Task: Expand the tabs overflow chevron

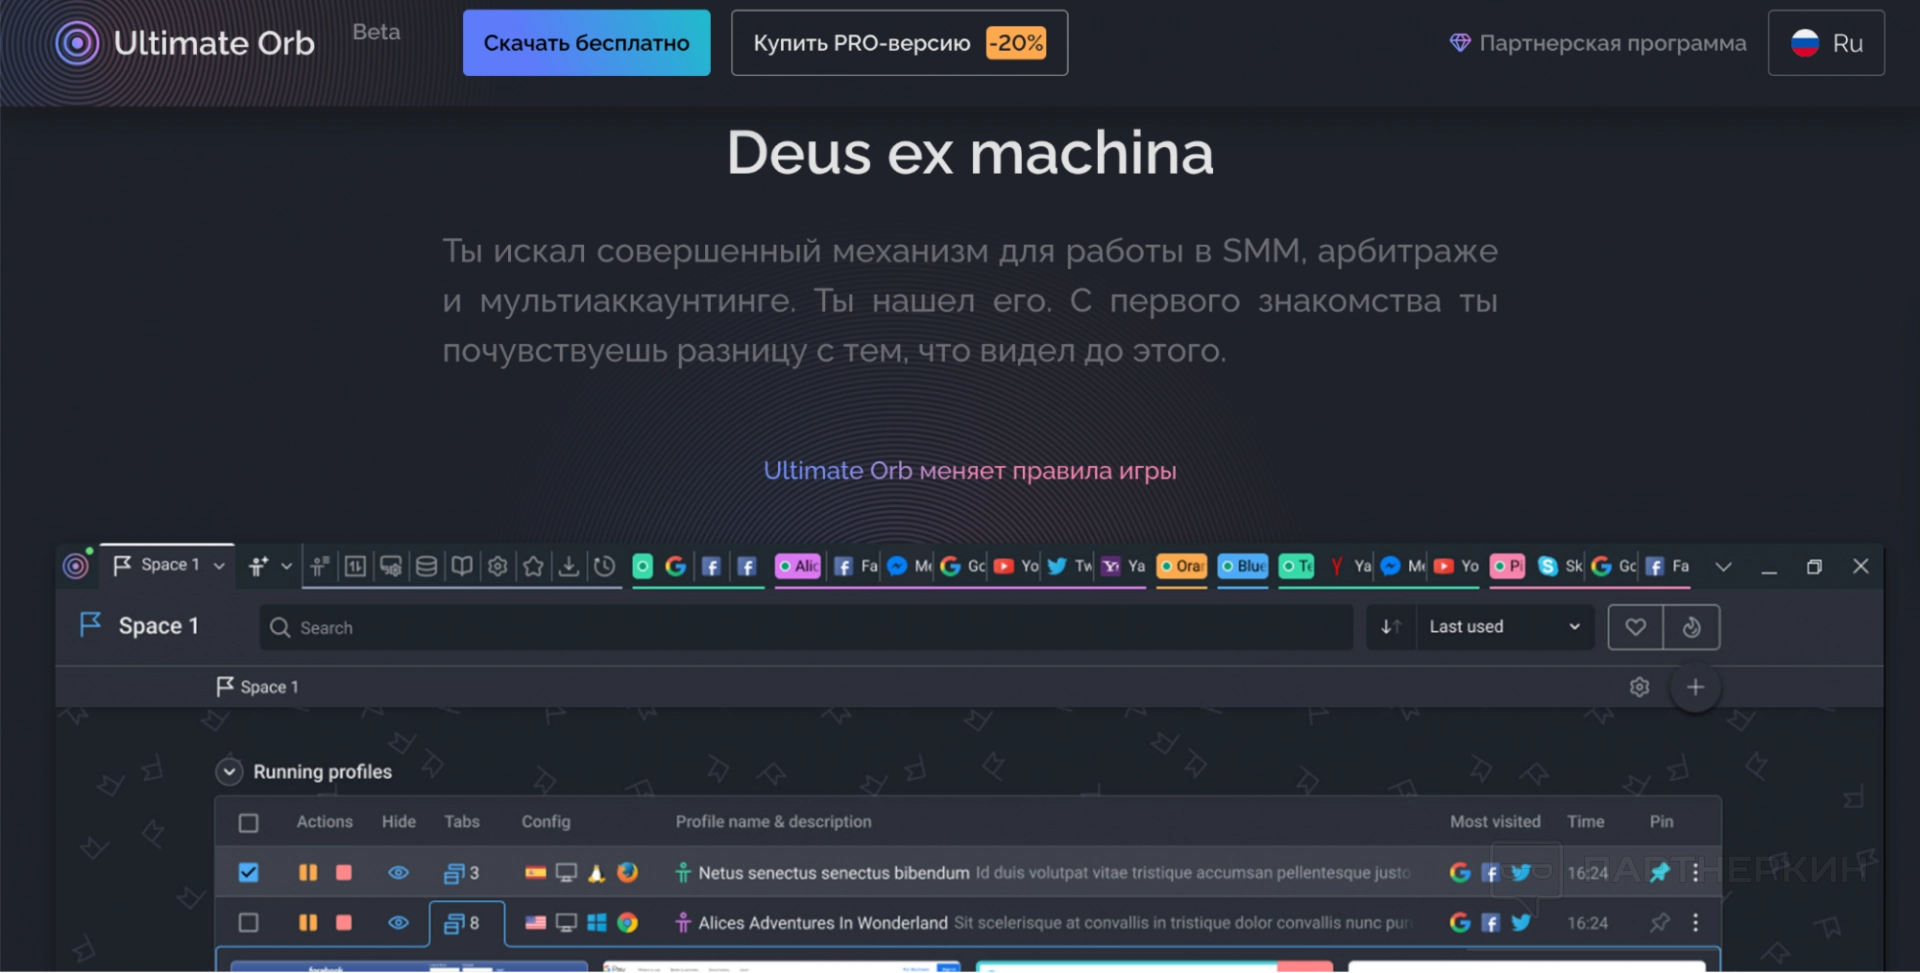Action: click(1723, 567)
